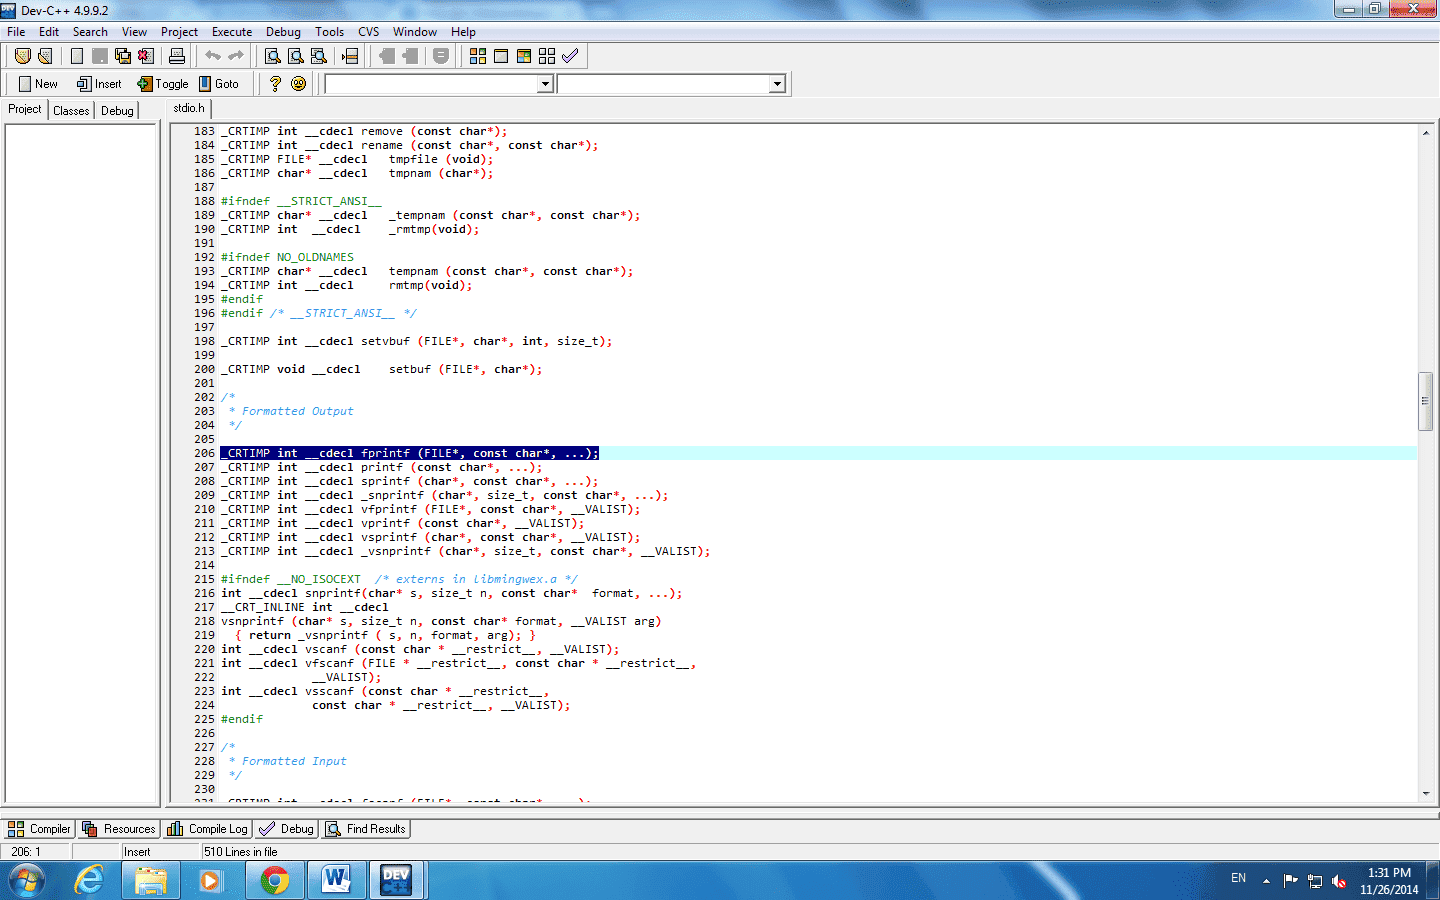Open Google Chrome from the taskbar
The height and width of the screenshot is (900, 1440).
(274, 880)
